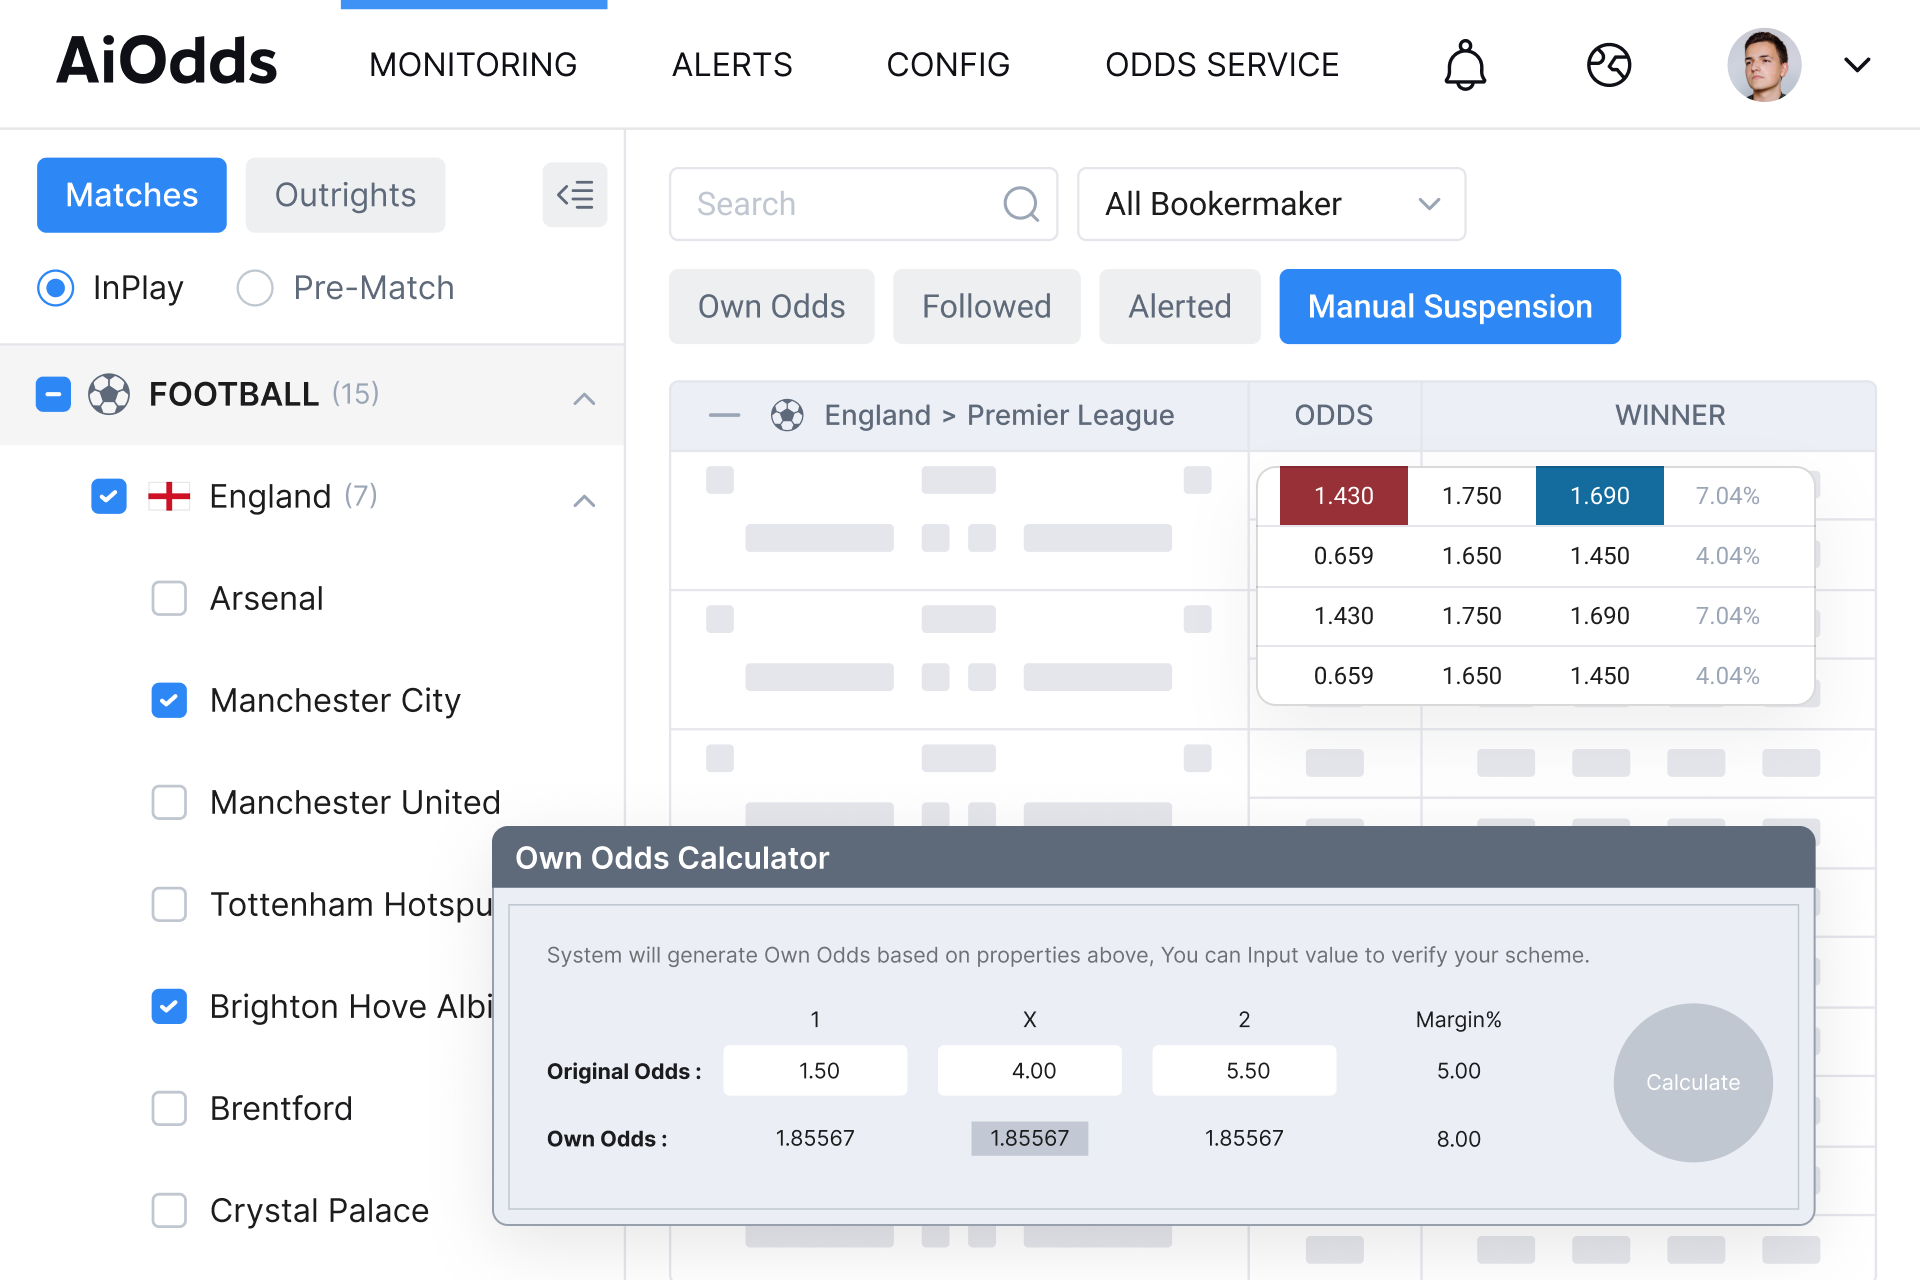Switch to the Outrights tab
Viewport: 1920px width, 1280px height.
pos(345,195)
